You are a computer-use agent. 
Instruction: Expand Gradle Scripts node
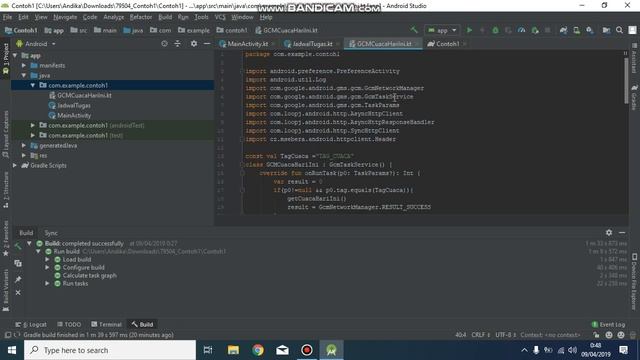15,165
